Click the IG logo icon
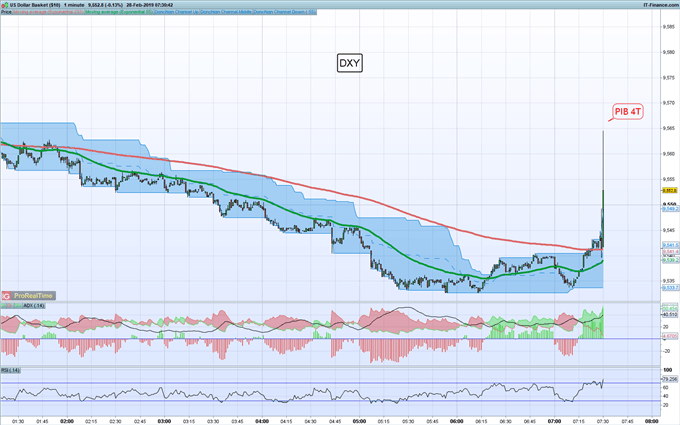Screen dimensions: 680x425 [6, 296]
